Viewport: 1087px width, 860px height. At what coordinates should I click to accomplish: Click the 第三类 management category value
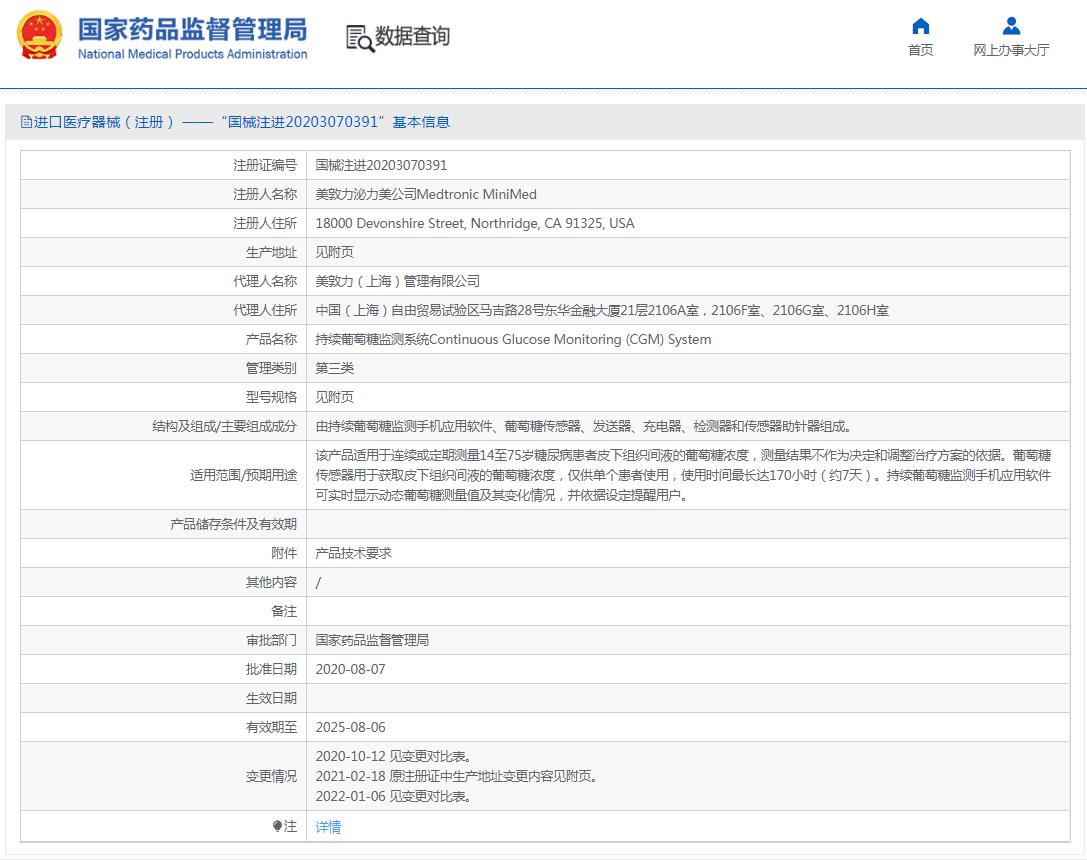click(334, 369)
